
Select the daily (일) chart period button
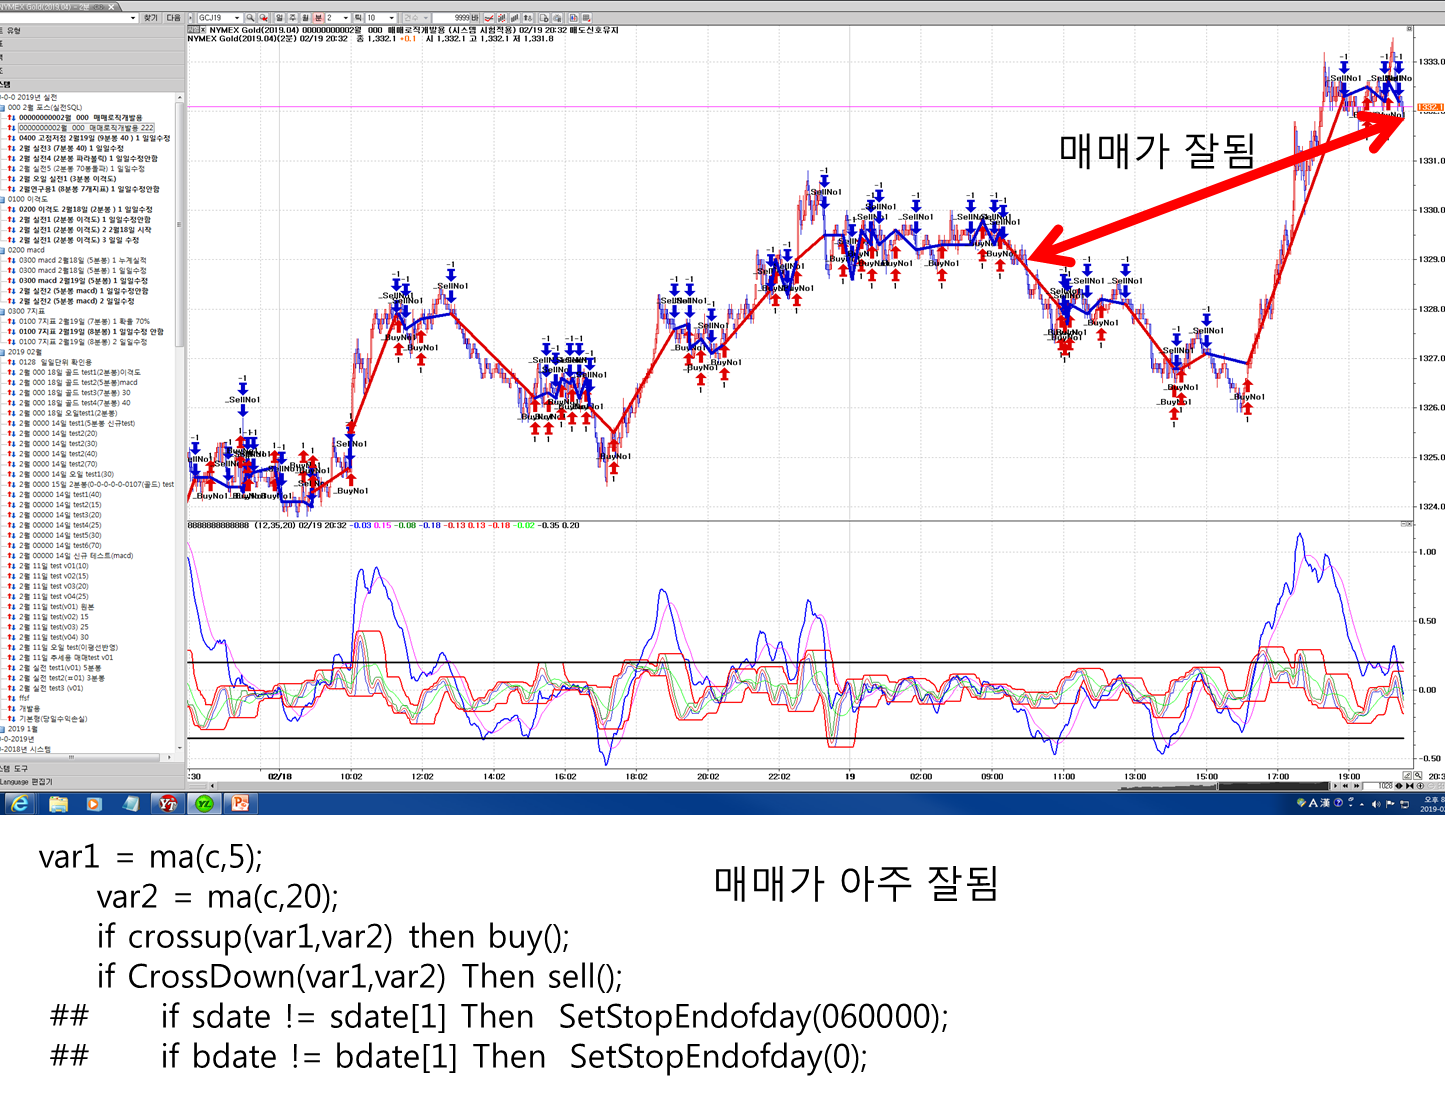click(280, 18)
